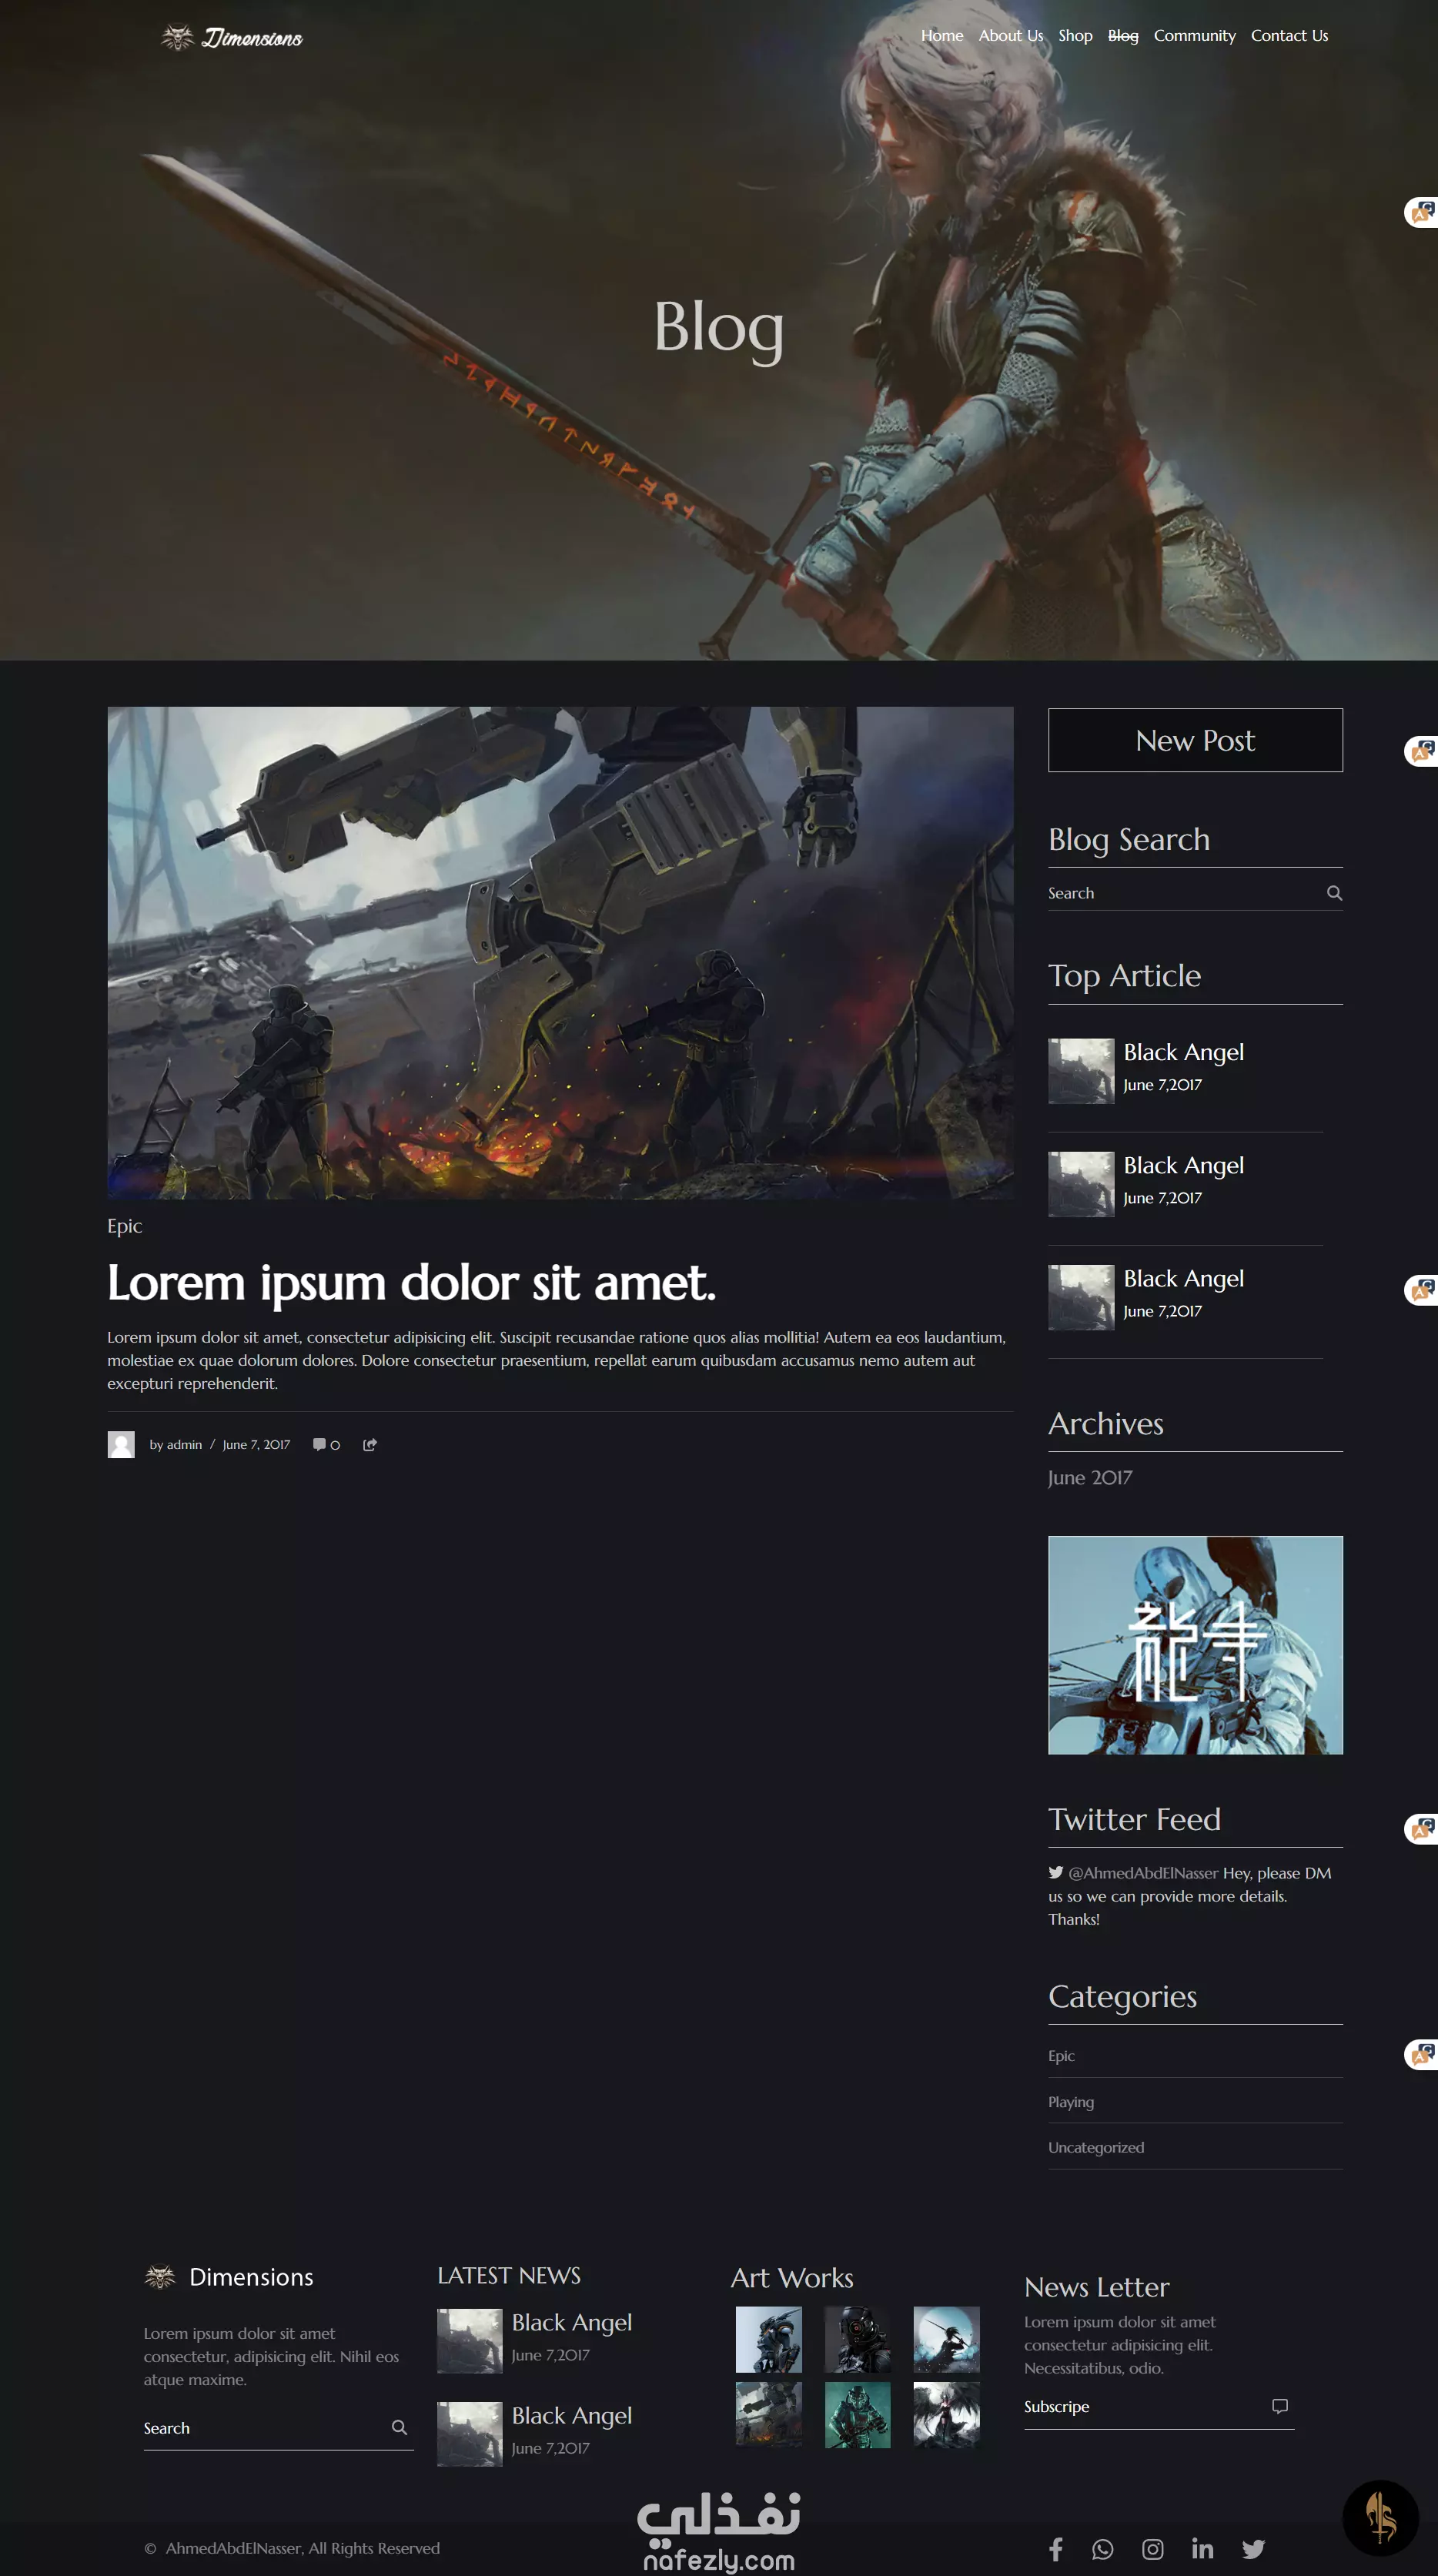Image resolution: width=1438 pixels, height=2576 pixels.
Task: Open the LinkedIn footer icon
Action: (1202, 2548)
